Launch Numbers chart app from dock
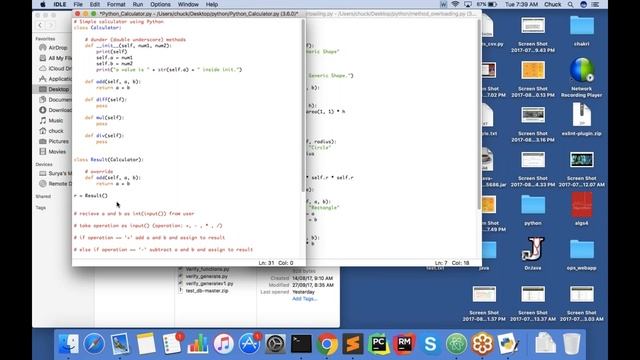 click(198, 344)
